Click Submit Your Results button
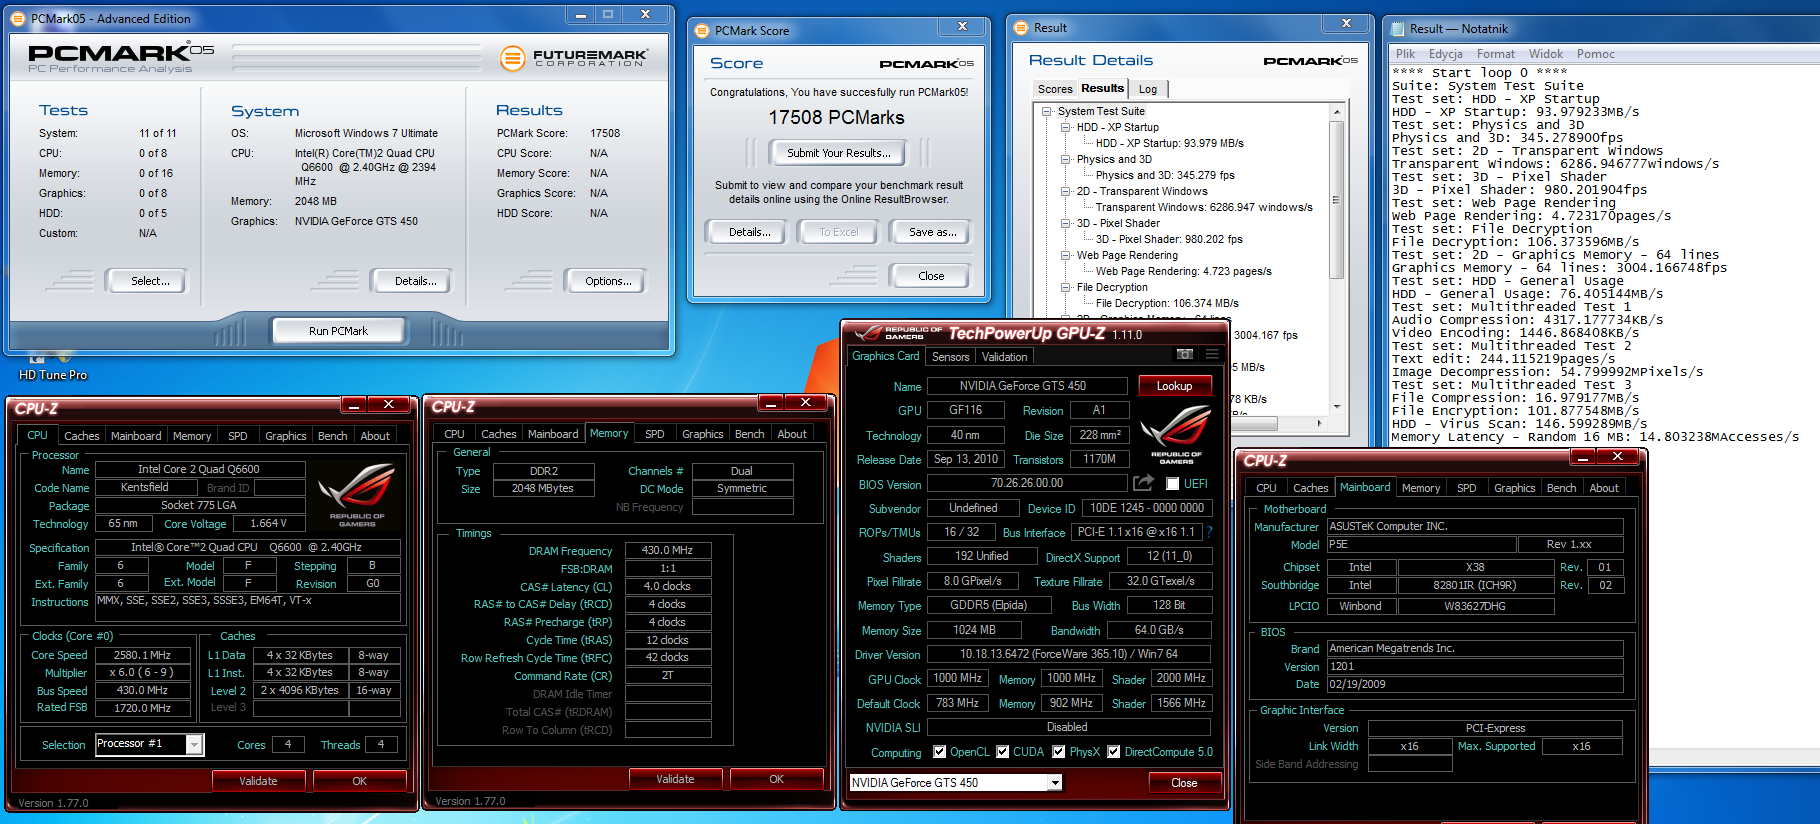 coord(838,153)
